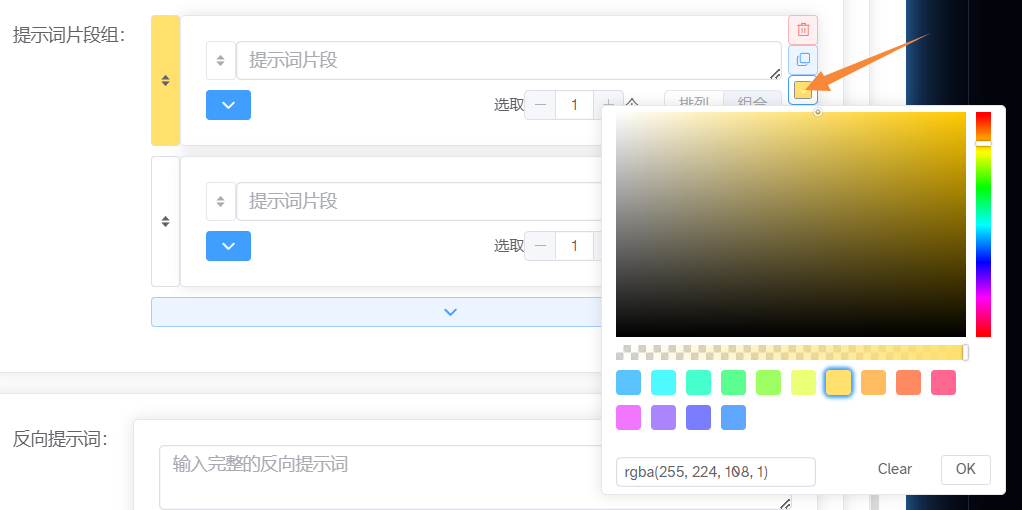Expand the first group's blue chevron dropdown
Screen dimensions: 1022x510
pyautogui.click(x=228, y=105)
